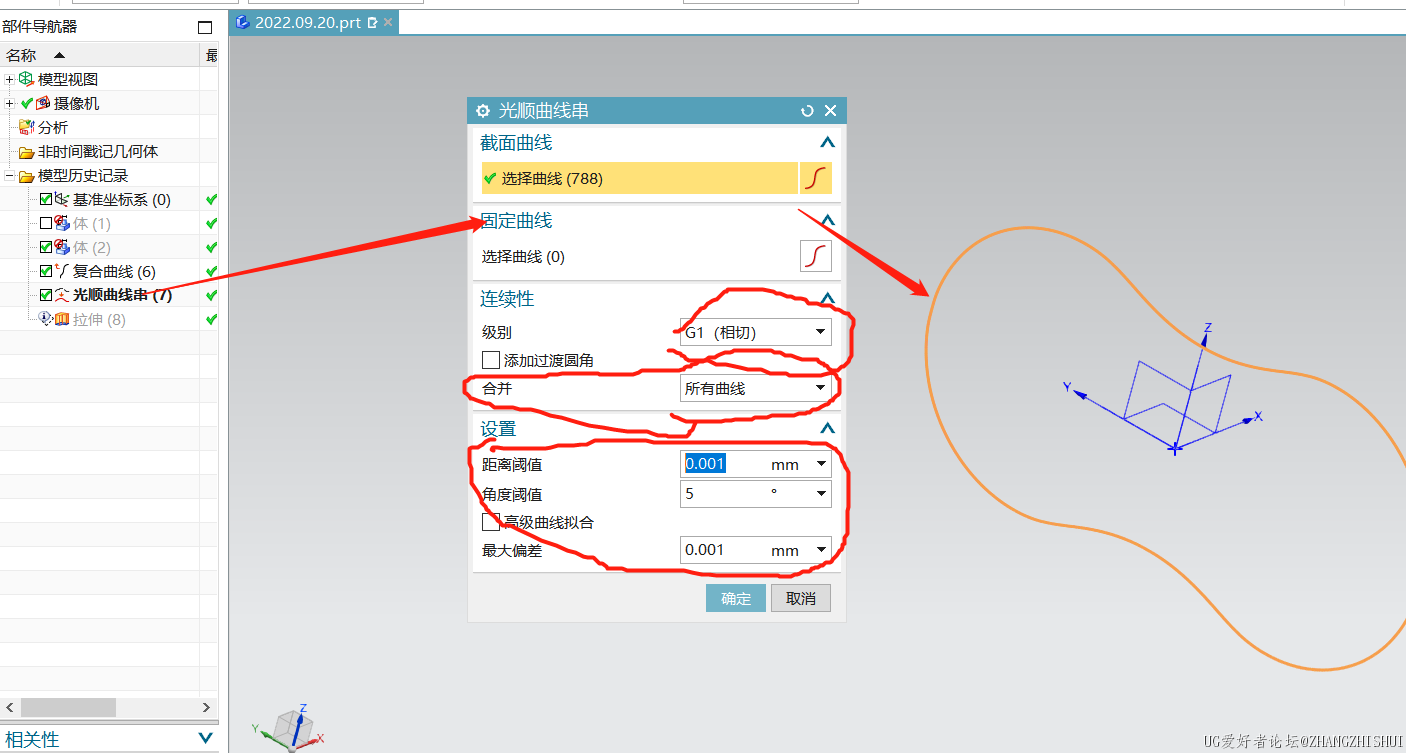Open the 最大偏差 dropdown arrow

[x=821, y=550]
